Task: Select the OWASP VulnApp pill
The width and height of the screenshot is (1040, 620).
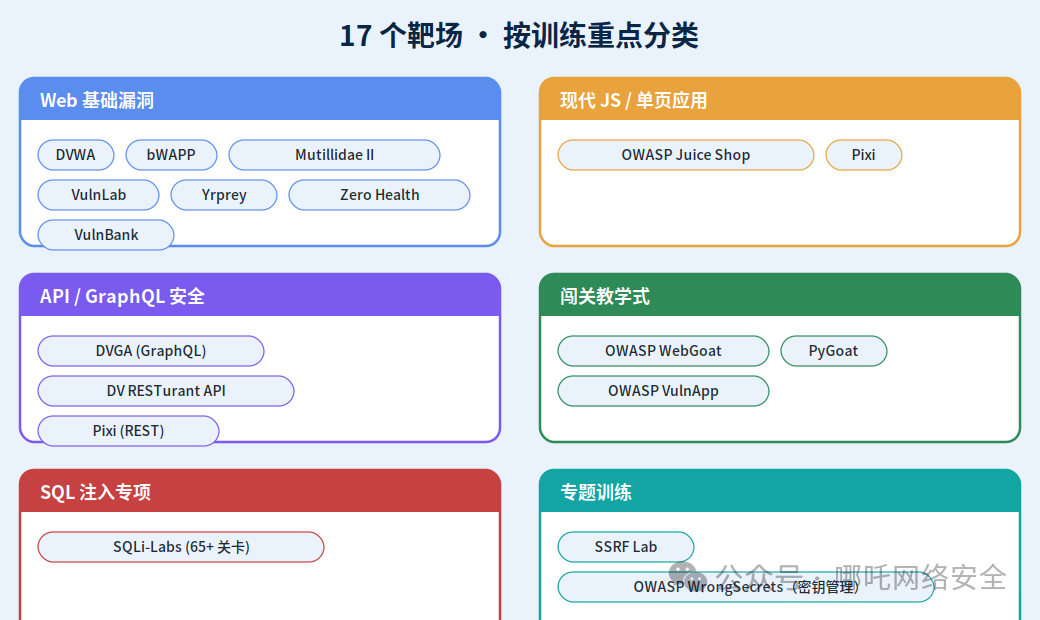Action: point(663,391)
